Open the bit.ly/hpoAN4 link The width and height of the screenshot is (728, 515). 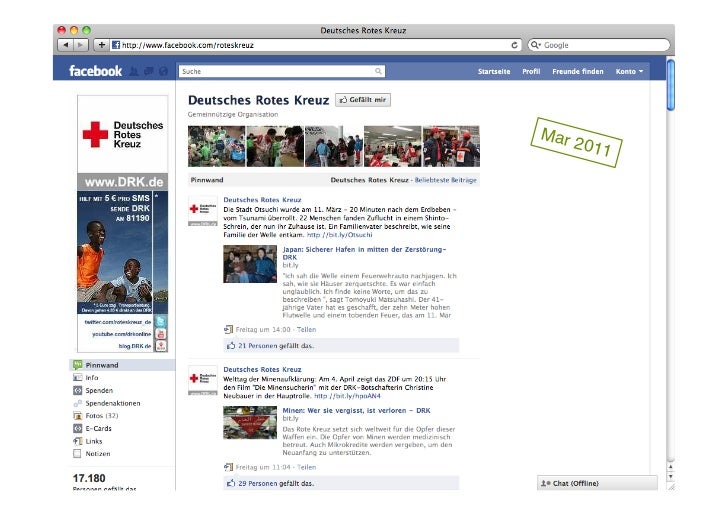[x=347, y=396]
